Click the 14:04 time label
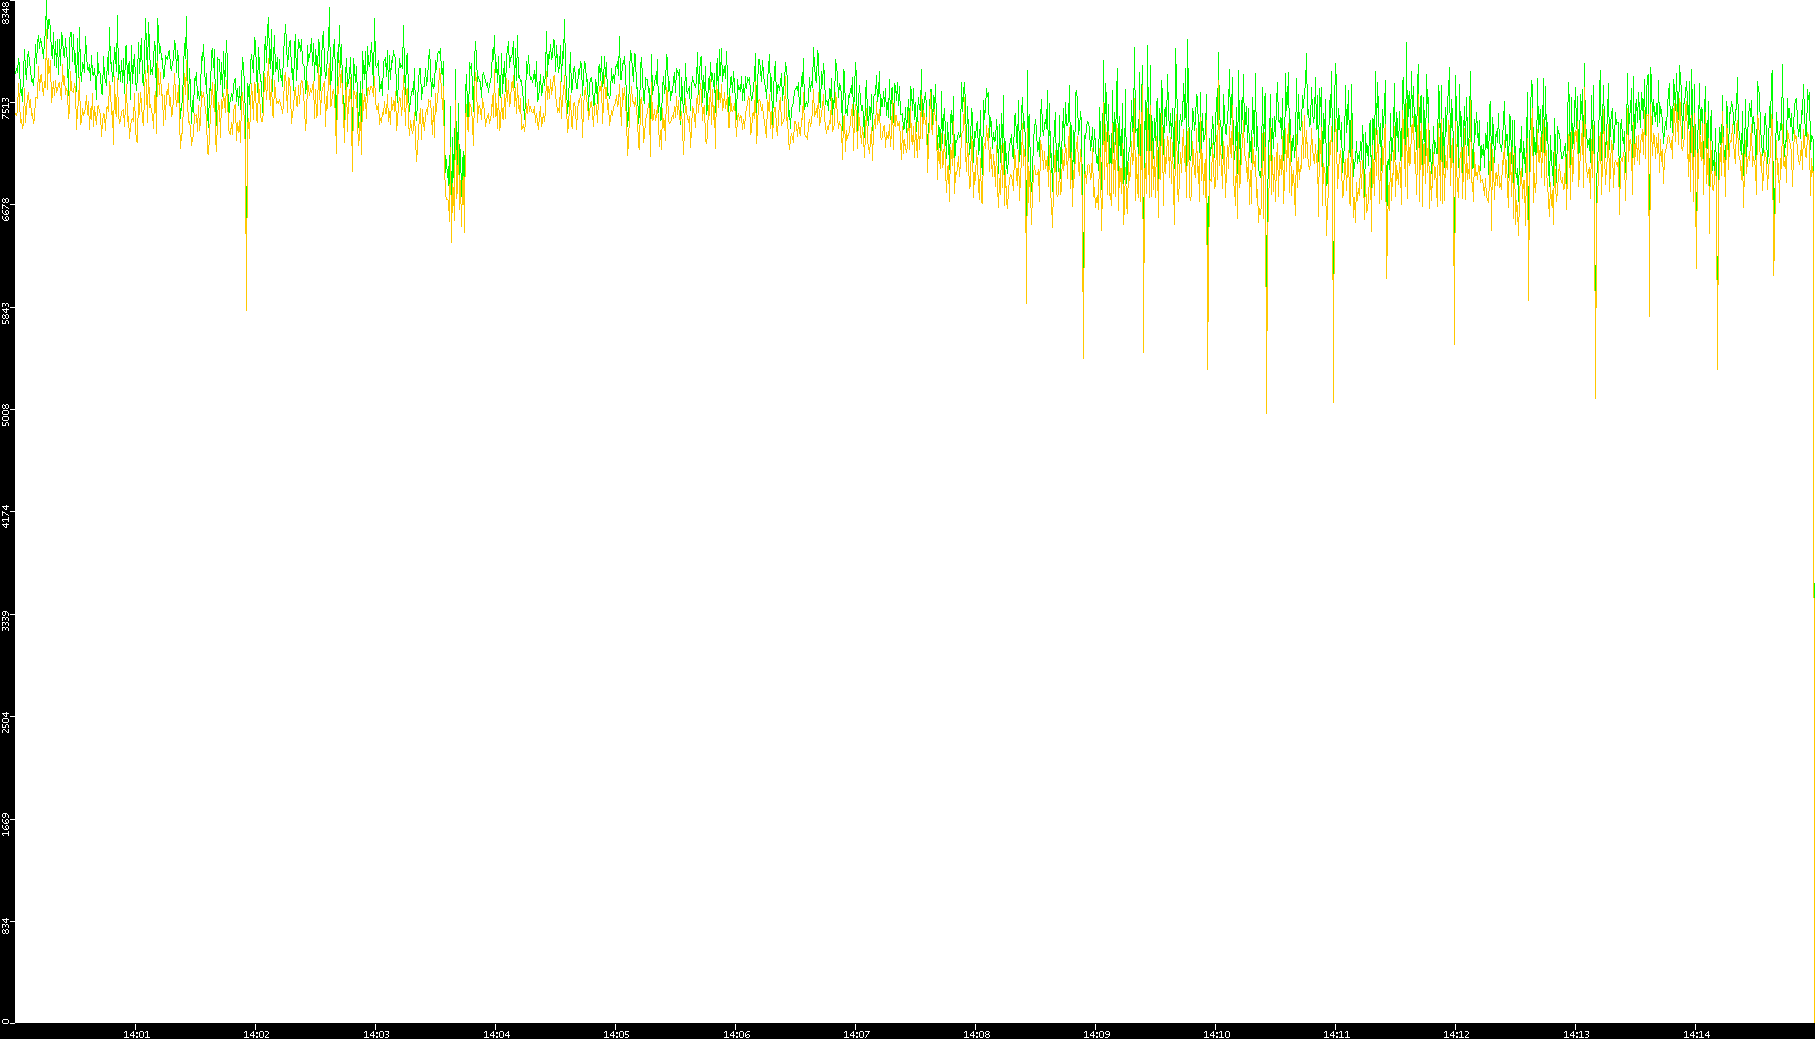 (496, 1033)
